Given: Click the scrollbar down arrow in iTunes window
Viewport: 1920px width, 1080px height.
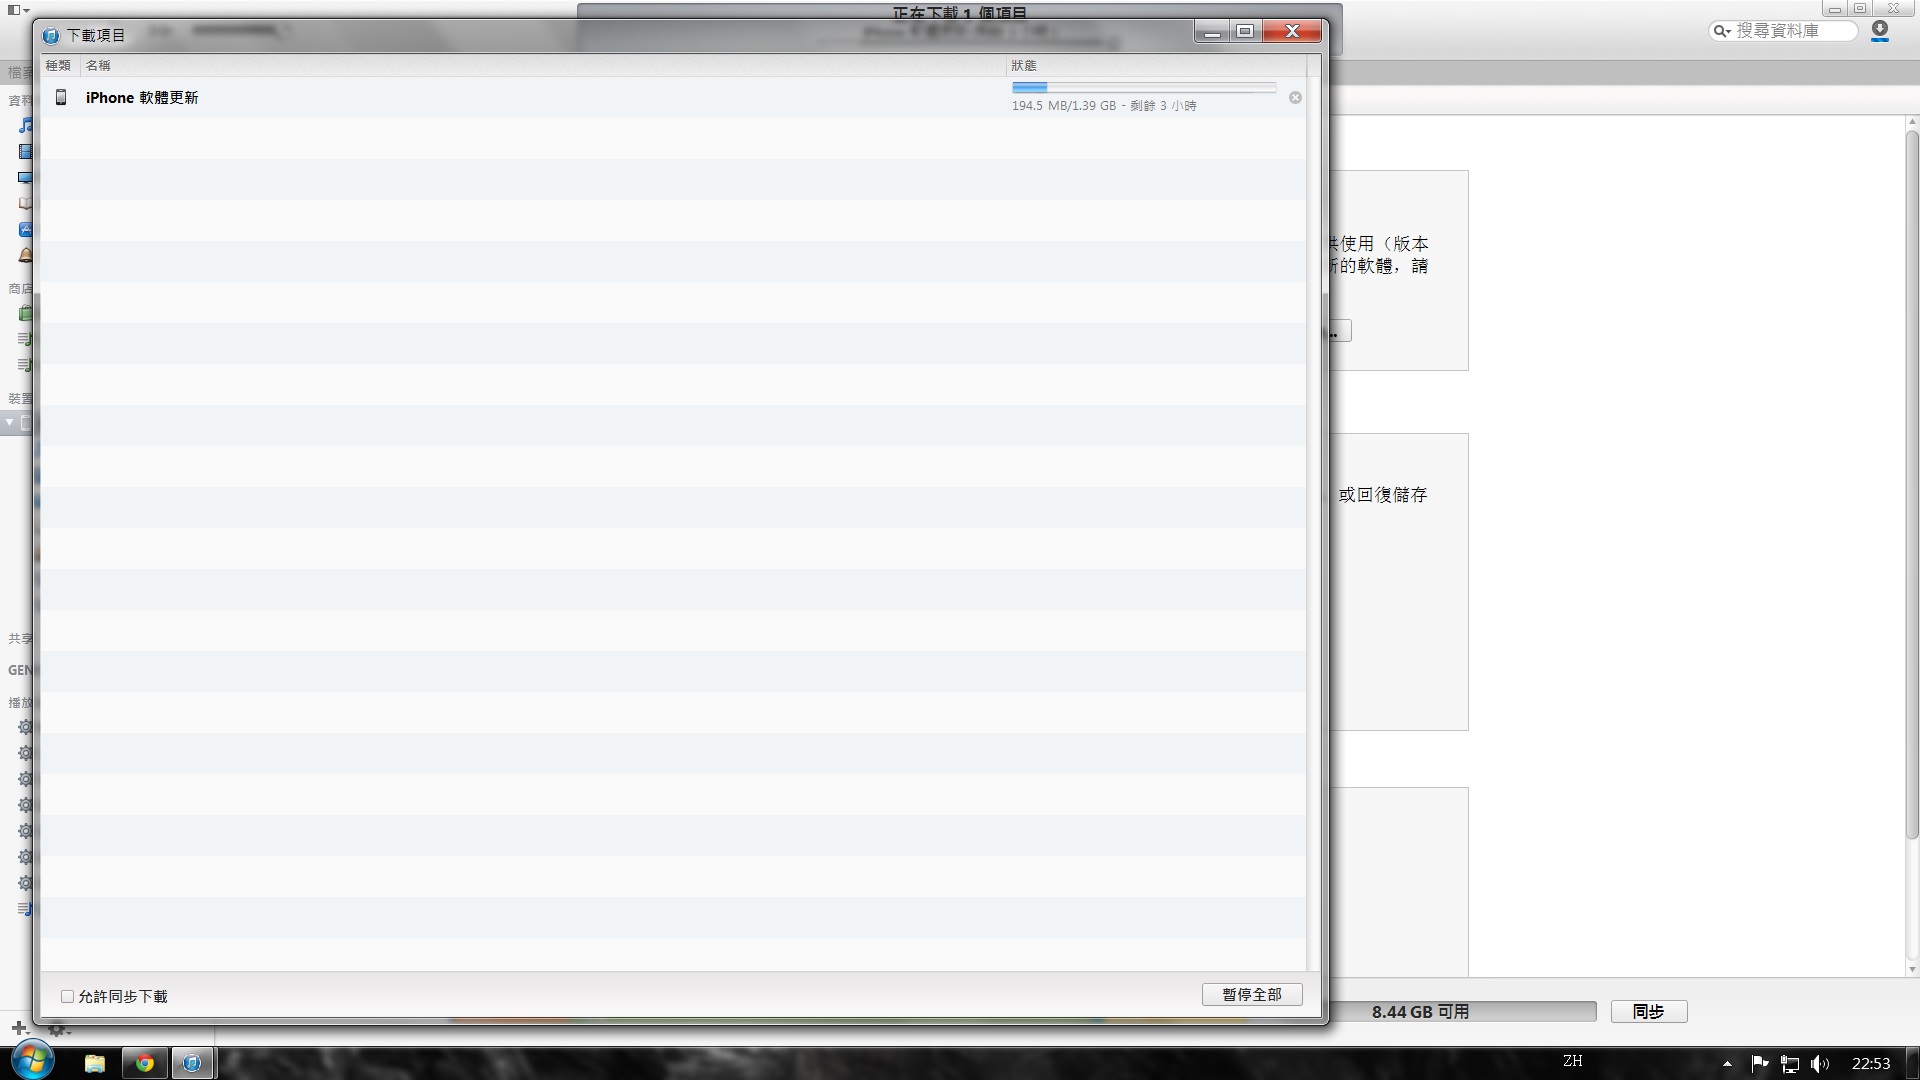Looking at the screenshot, I should tap(1912, 969).
